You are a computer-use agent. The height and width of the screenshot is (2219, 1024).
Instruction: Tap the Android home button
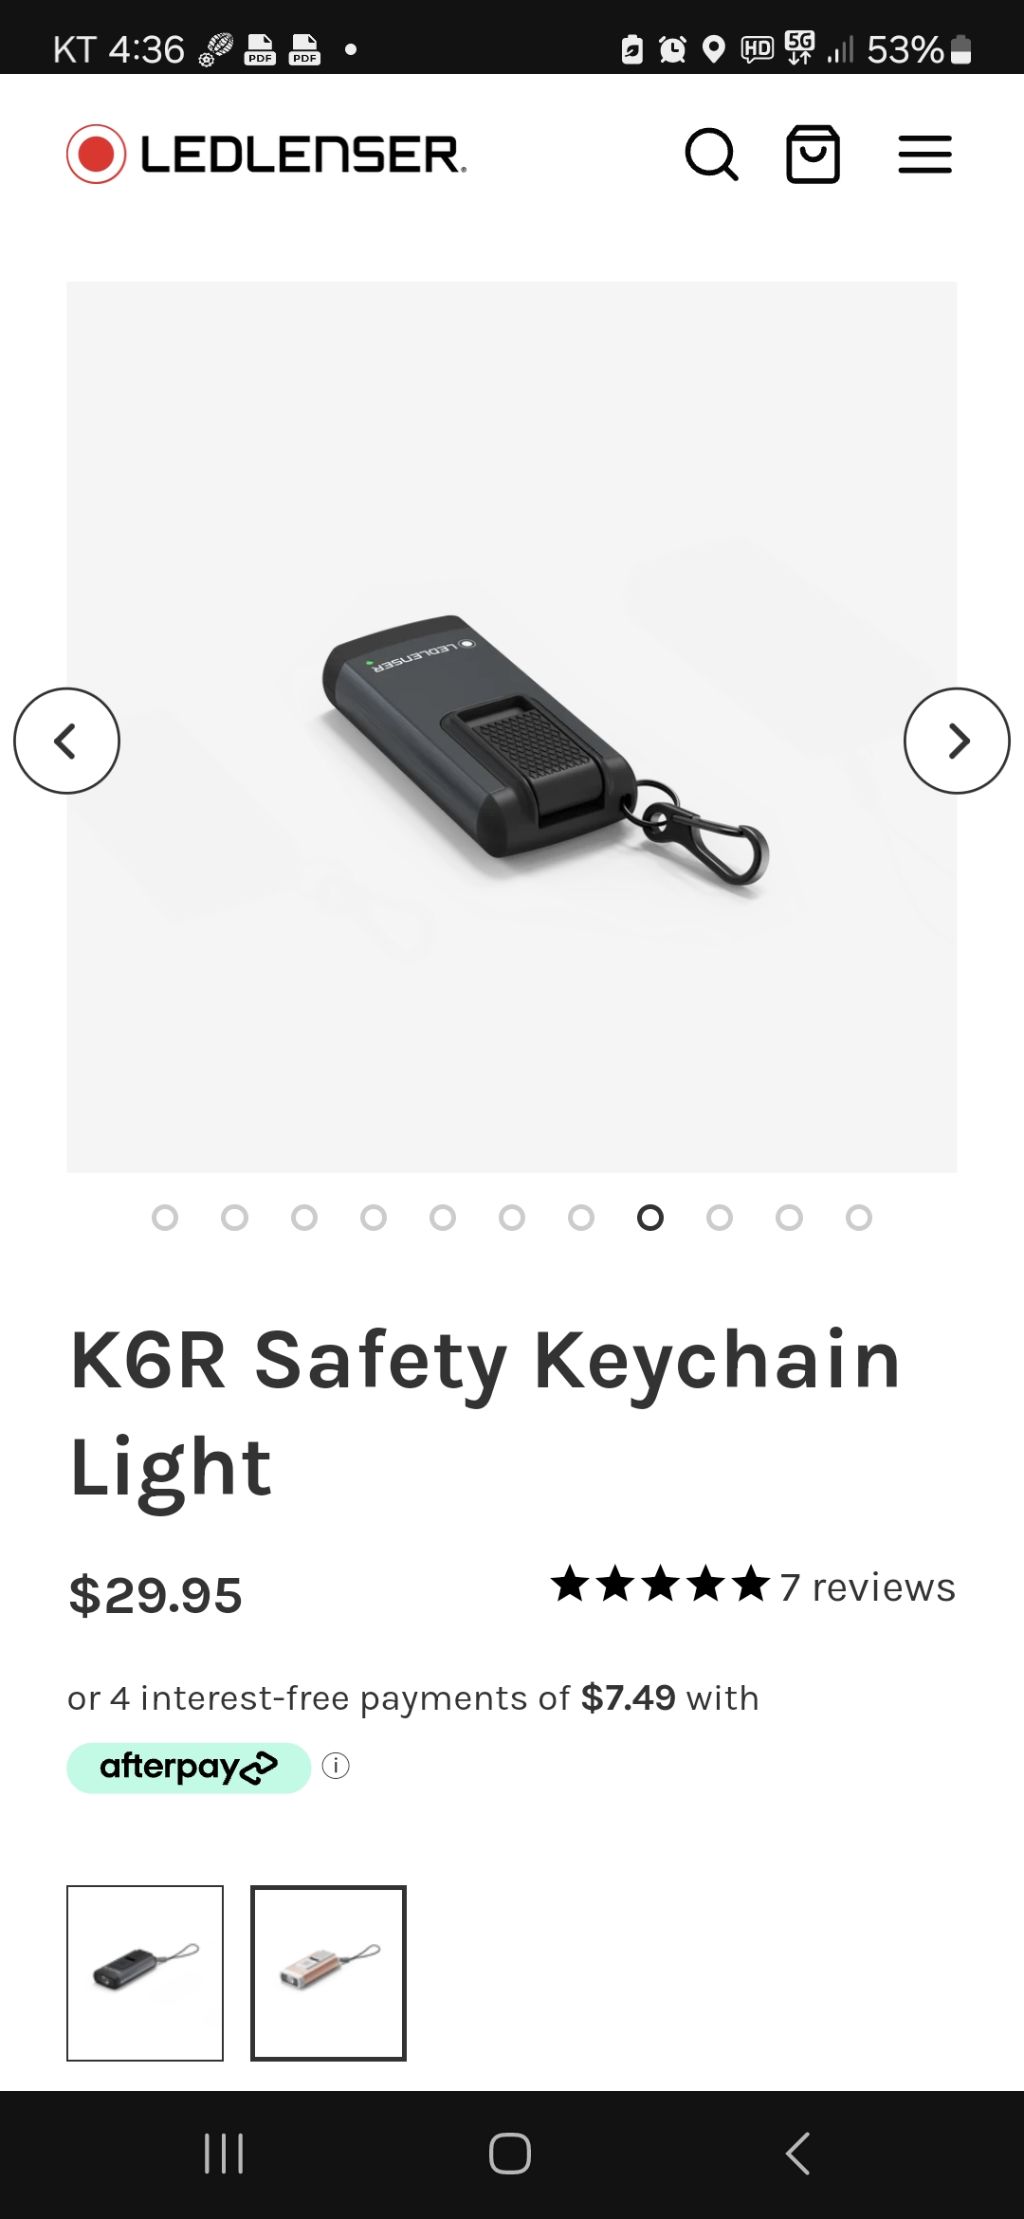(x=510, y=2153)
